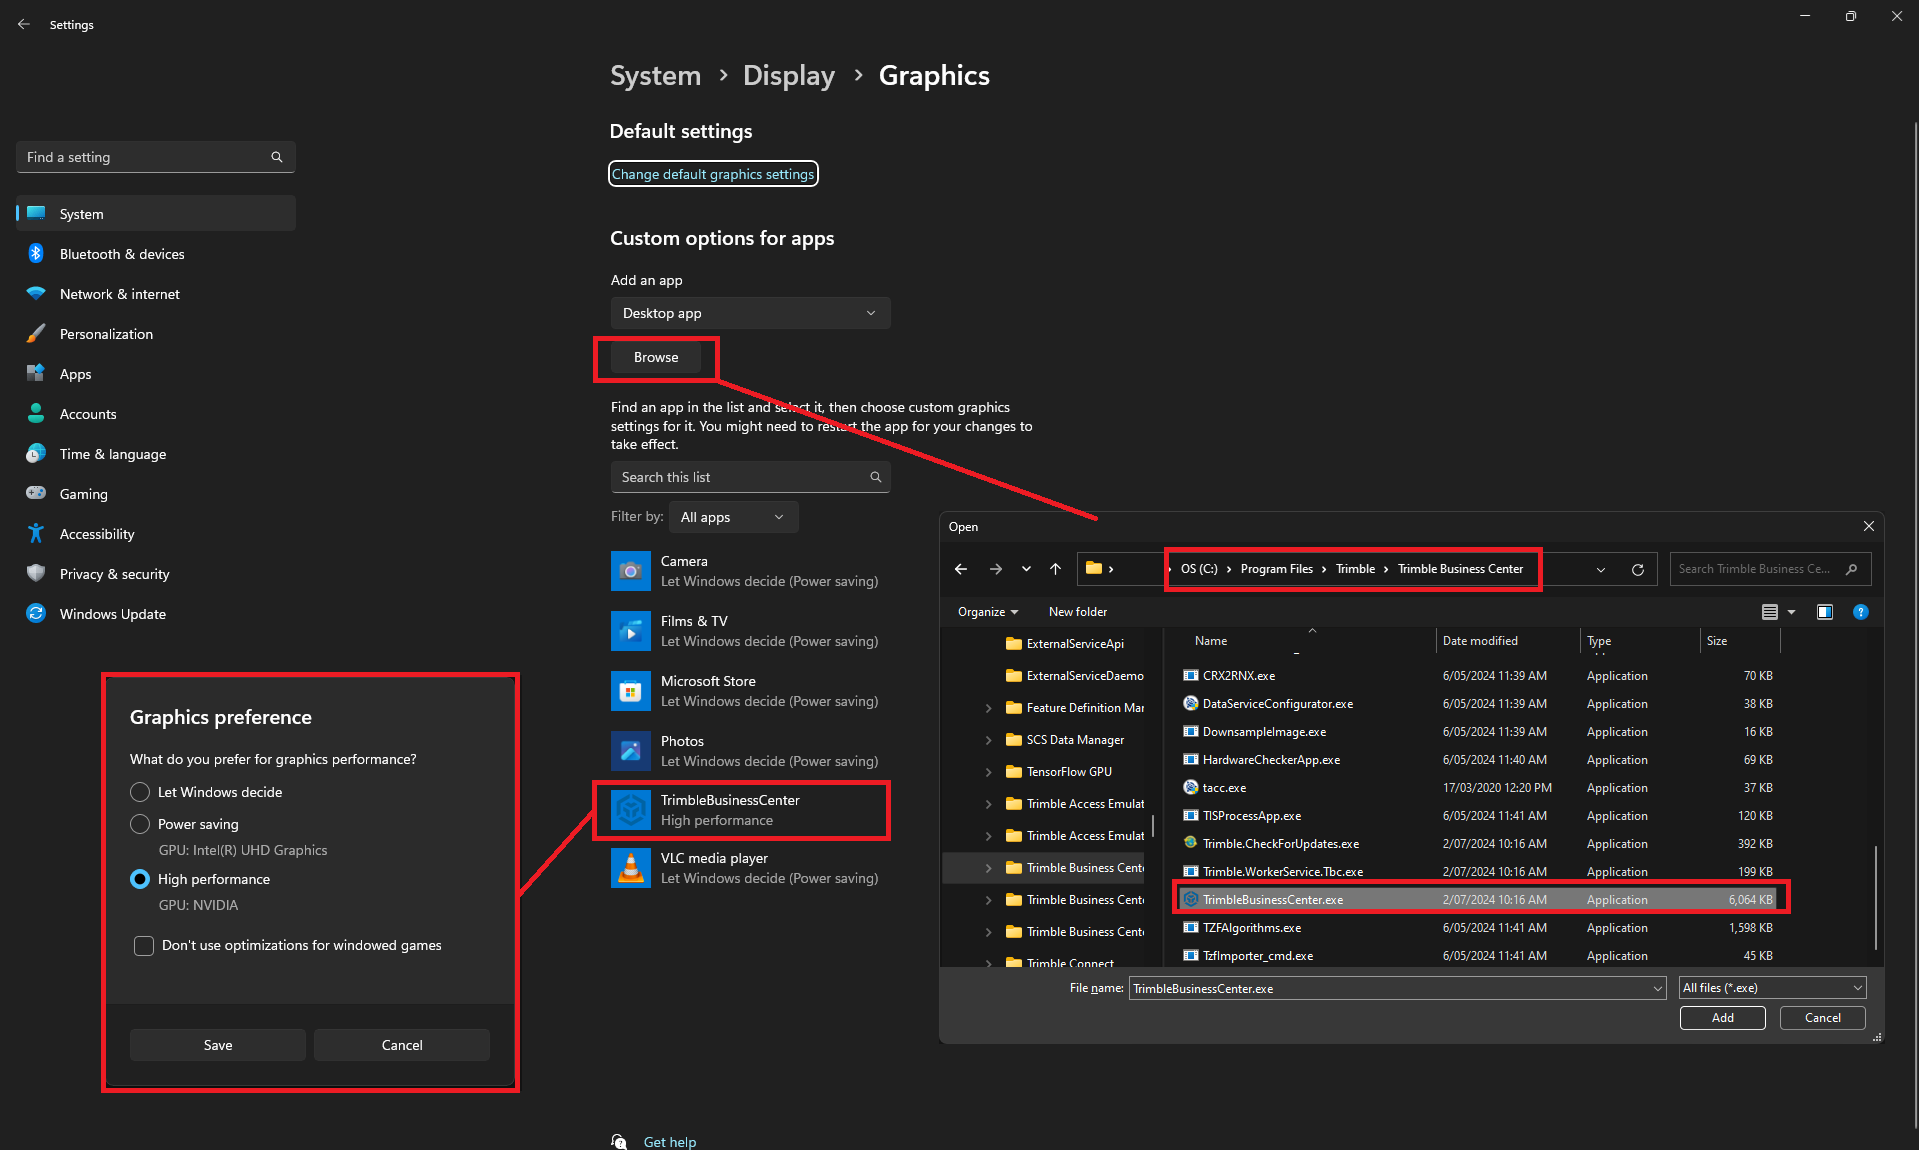This screenshot has height=1150, width=1919.
Task: Select the High performance radio button
Action: 140,879
